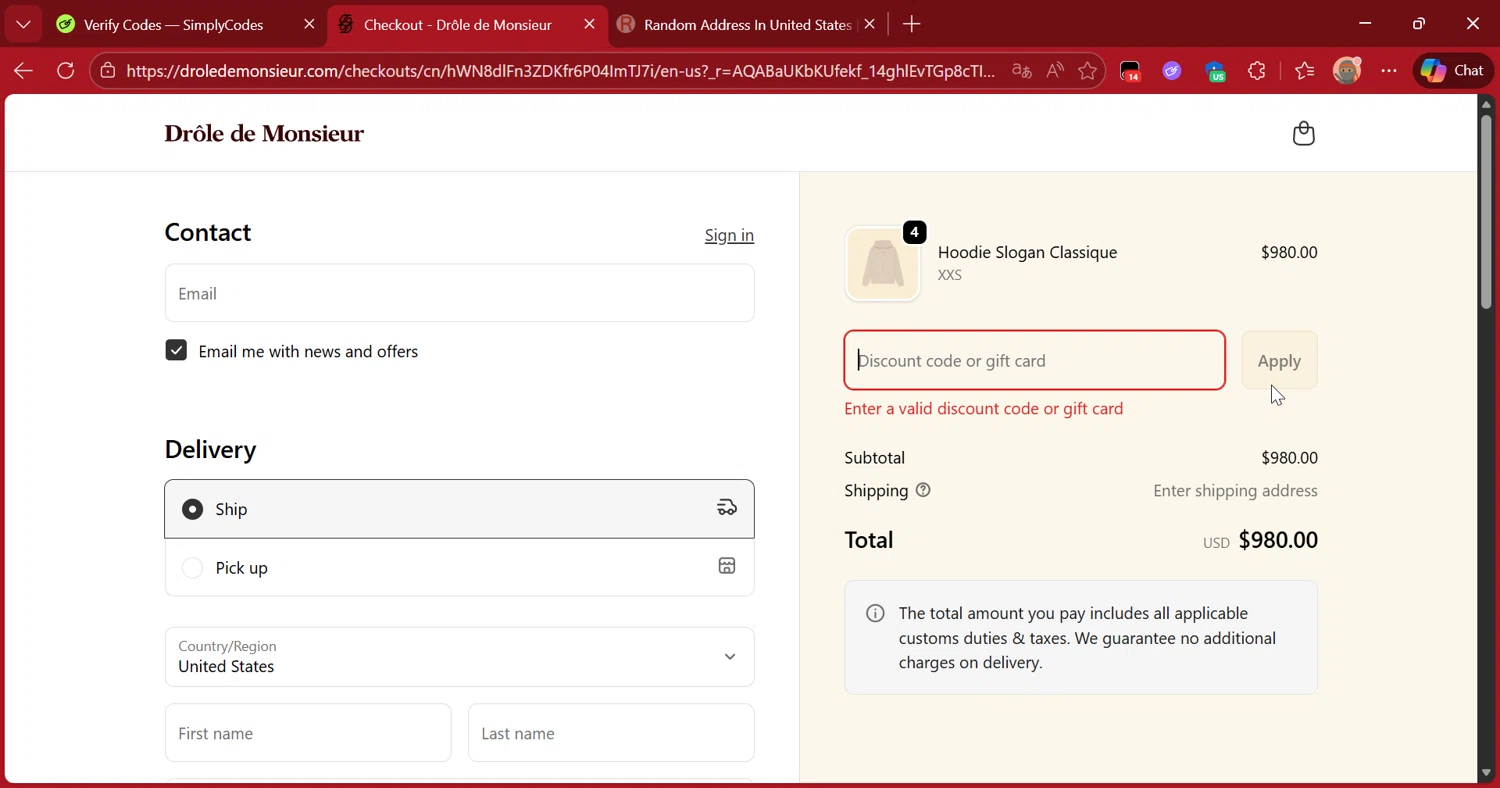Open Copilot Chat button

1453,71
